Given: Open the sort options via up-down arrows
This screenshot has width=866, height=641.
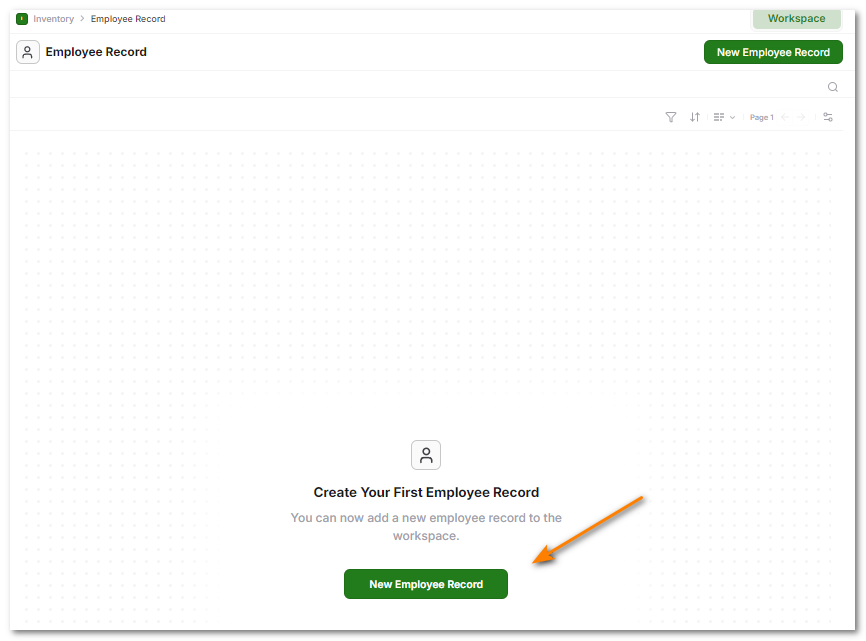Looking at the screenshot, I should click(695, 117).
